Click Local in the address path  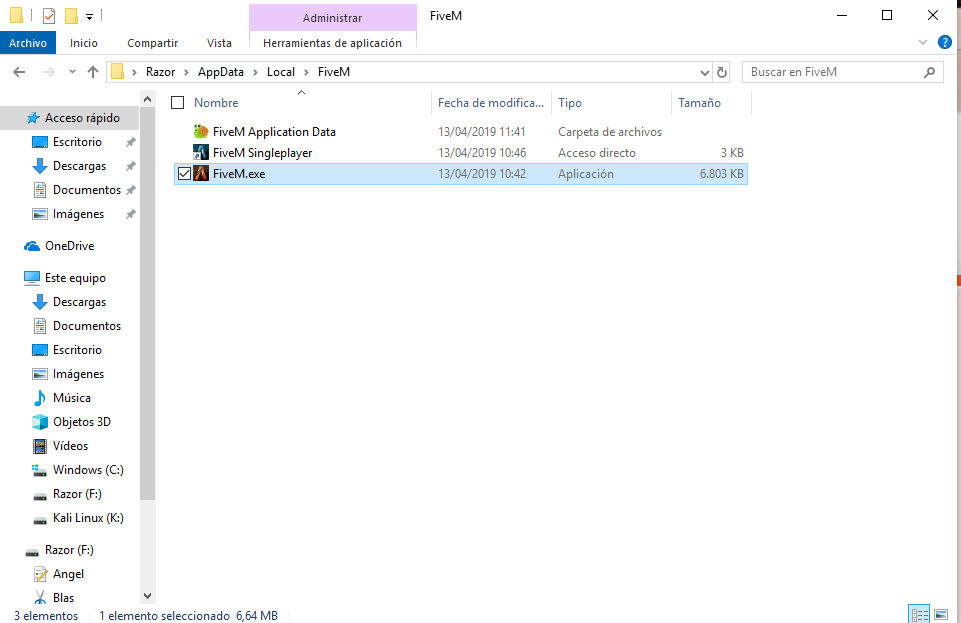coord(281,72)
